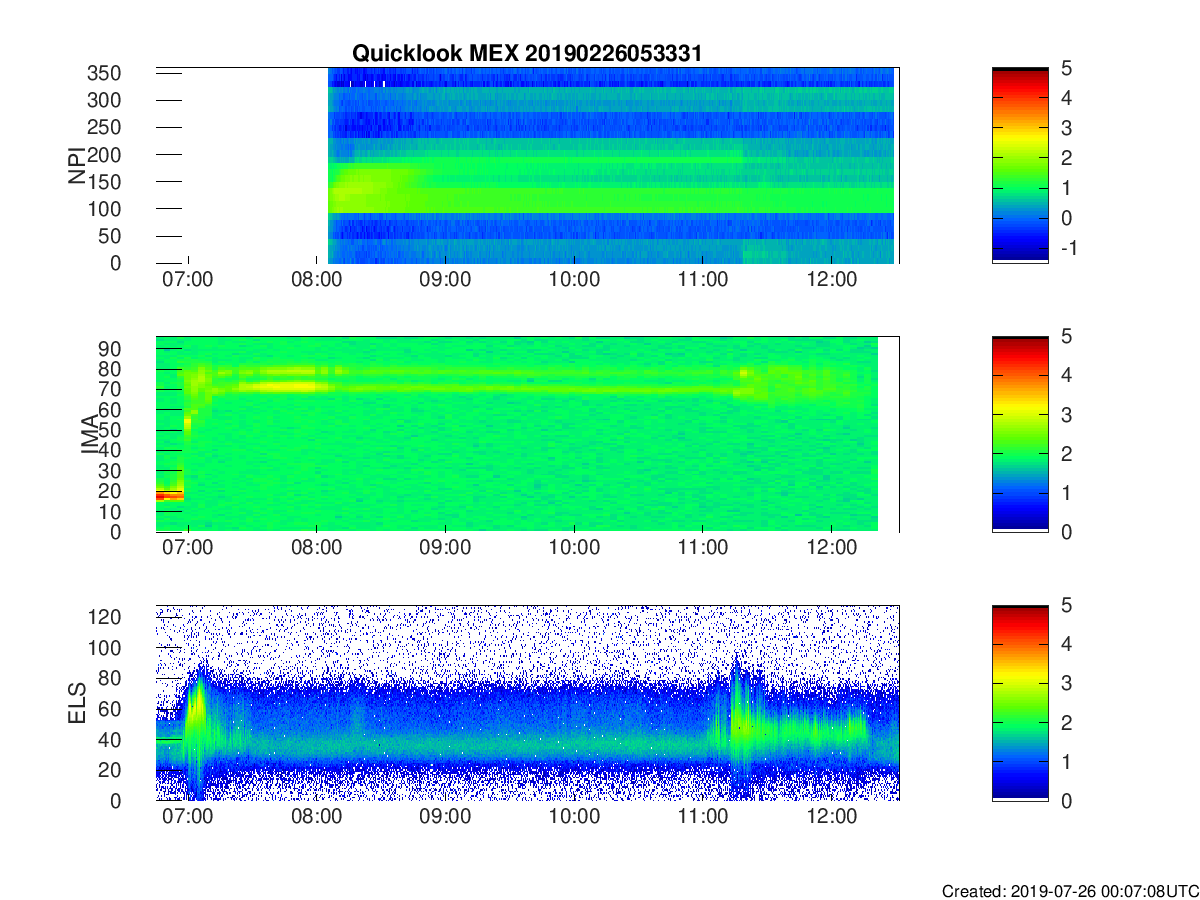Click the 09:00 label under ELS plot

coord(445,817)
